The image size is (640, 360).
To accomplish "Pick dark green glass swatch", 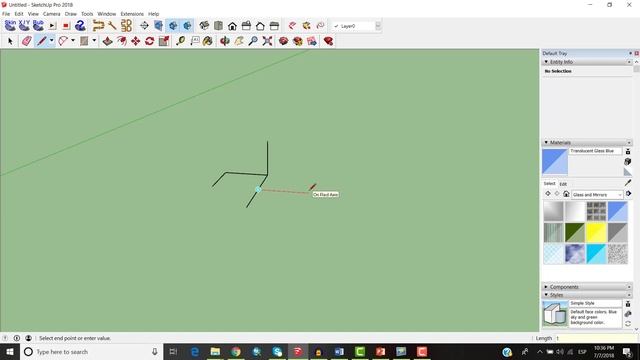I will tap(575, 233).
